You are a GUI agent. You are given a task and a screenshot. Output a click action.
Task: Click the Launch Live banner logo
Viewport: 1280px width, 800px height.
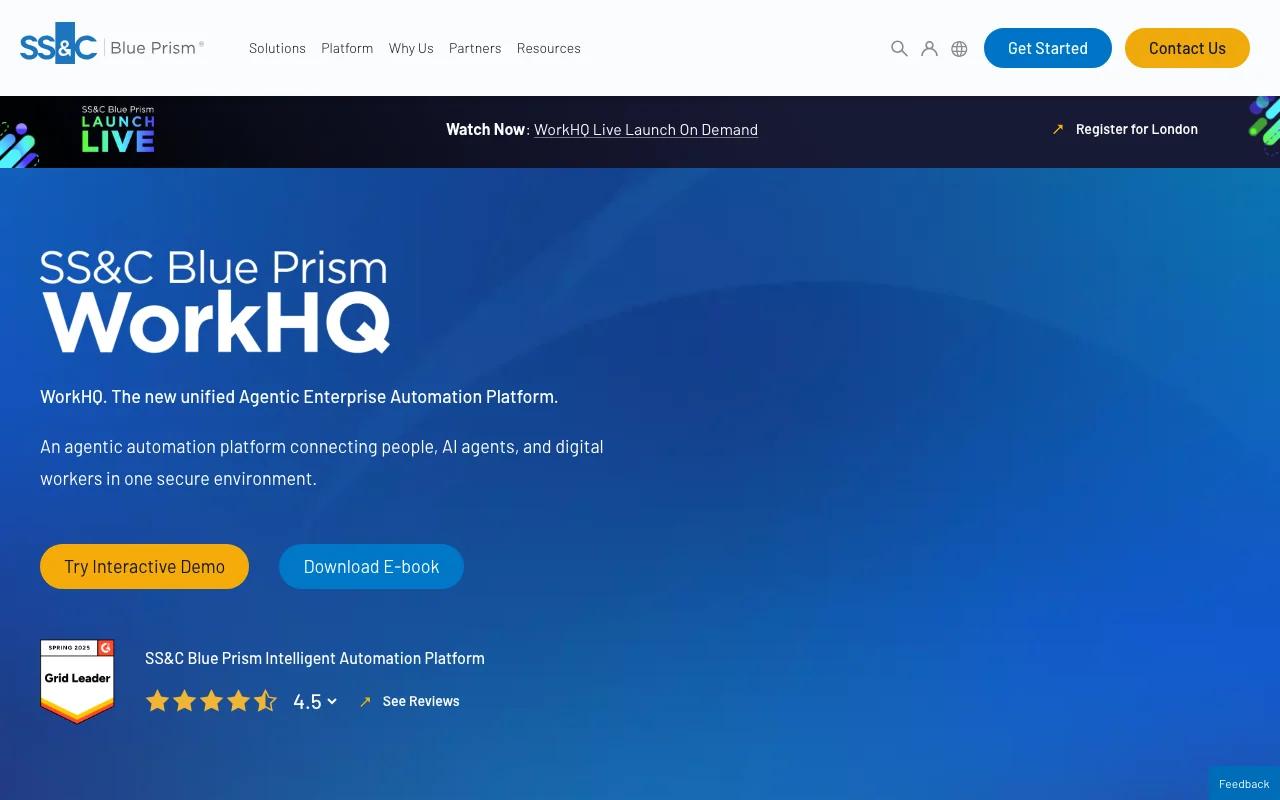118,130
